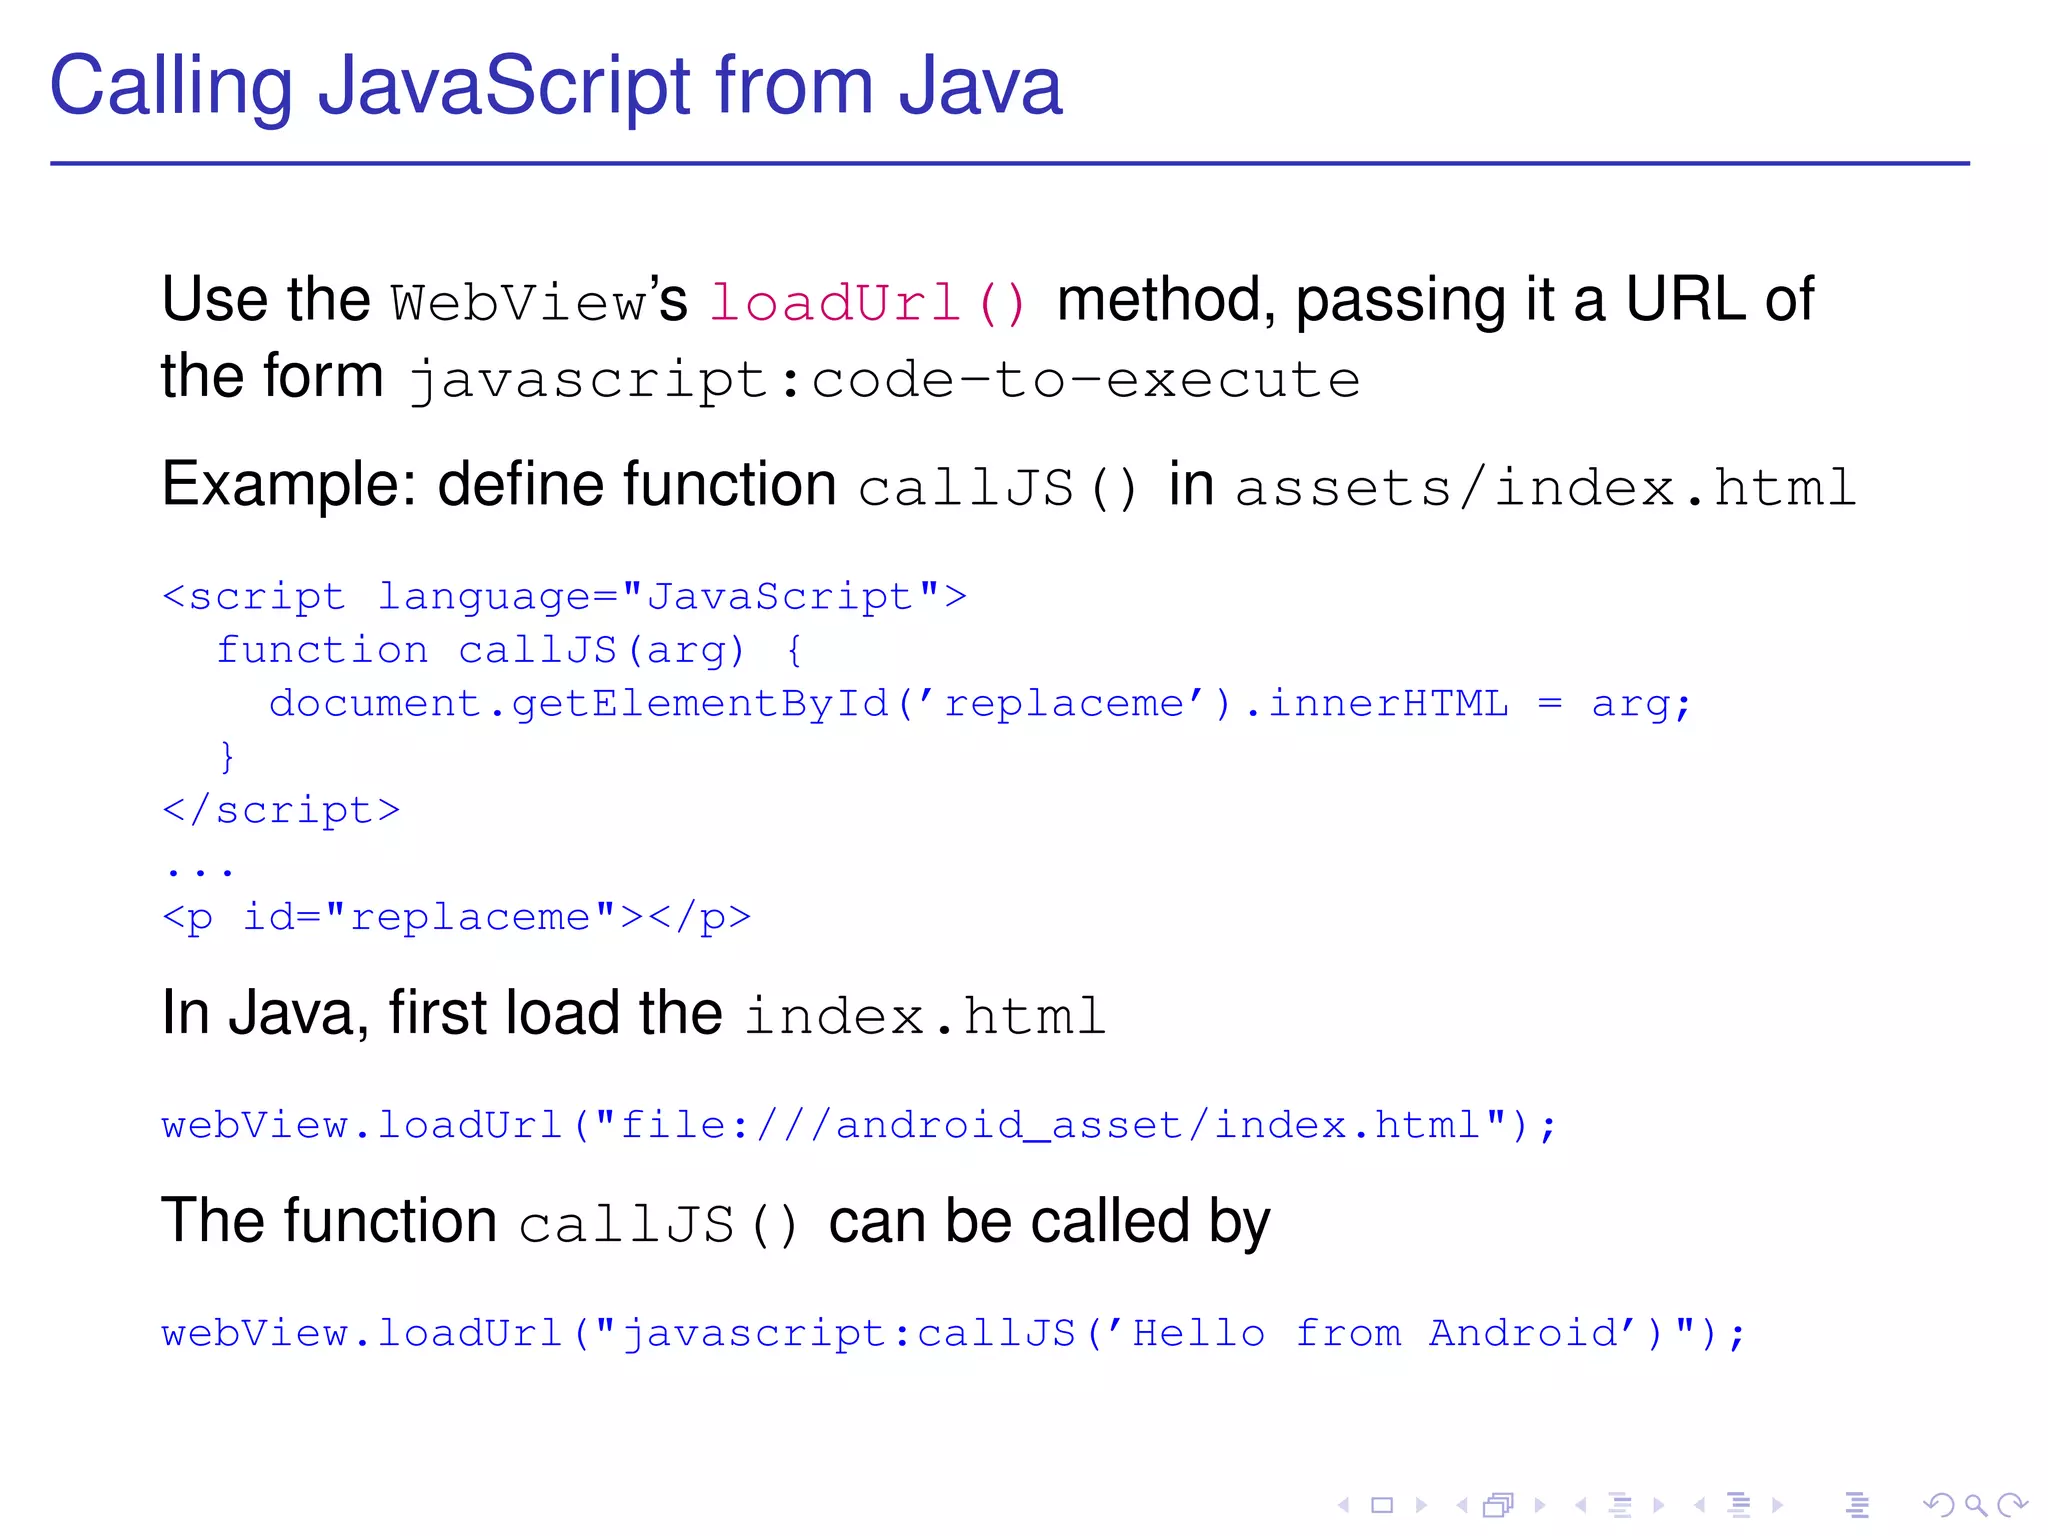
Task: Click the code line "function callJS(arg) {"
Action: pyautogui.click(x=510, y=651)
